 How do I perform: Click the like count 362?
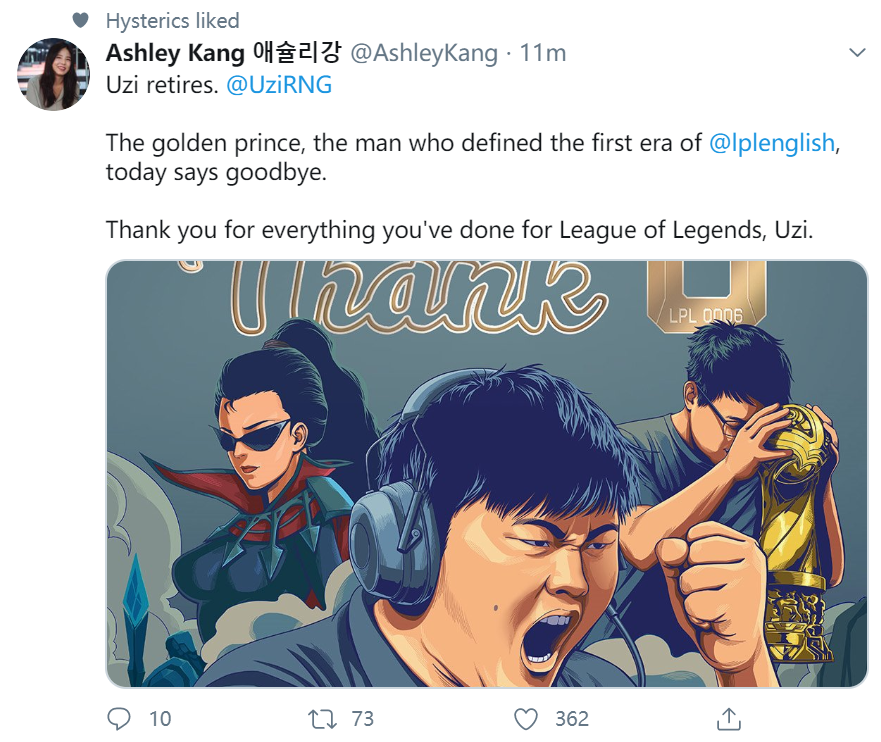click(x=572, y=719)
